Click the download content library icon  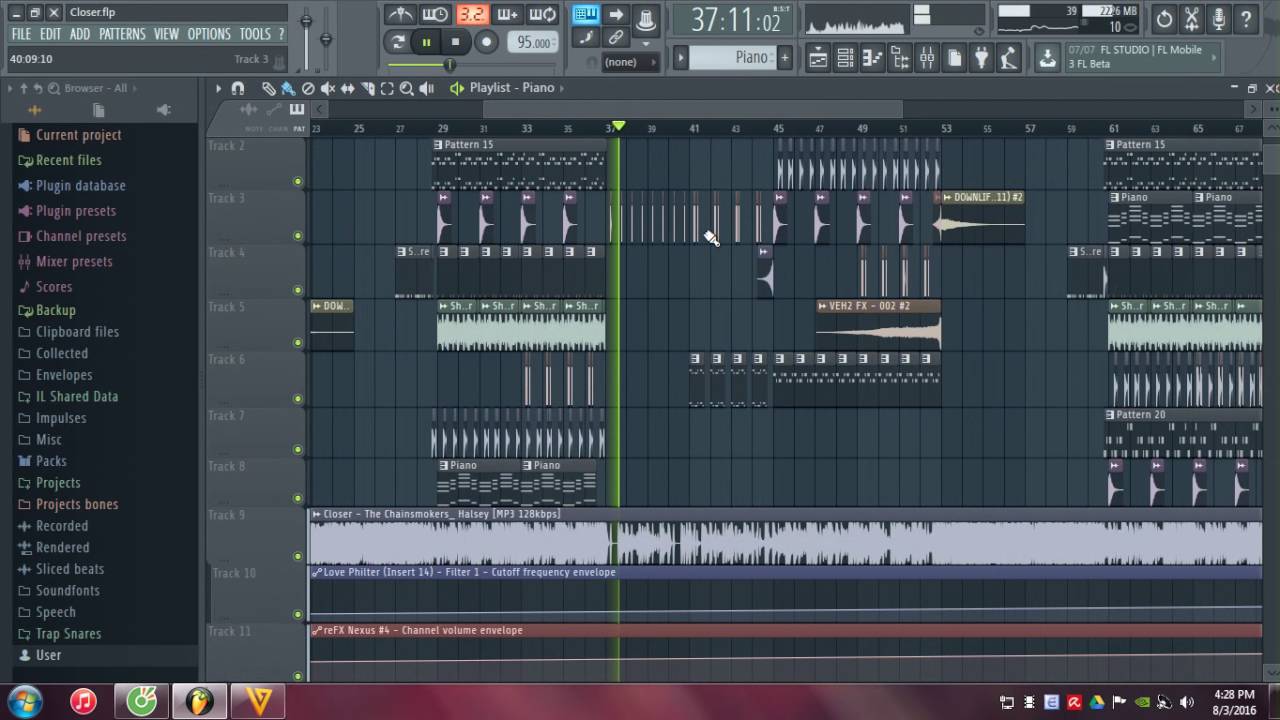pos(1047,58)
